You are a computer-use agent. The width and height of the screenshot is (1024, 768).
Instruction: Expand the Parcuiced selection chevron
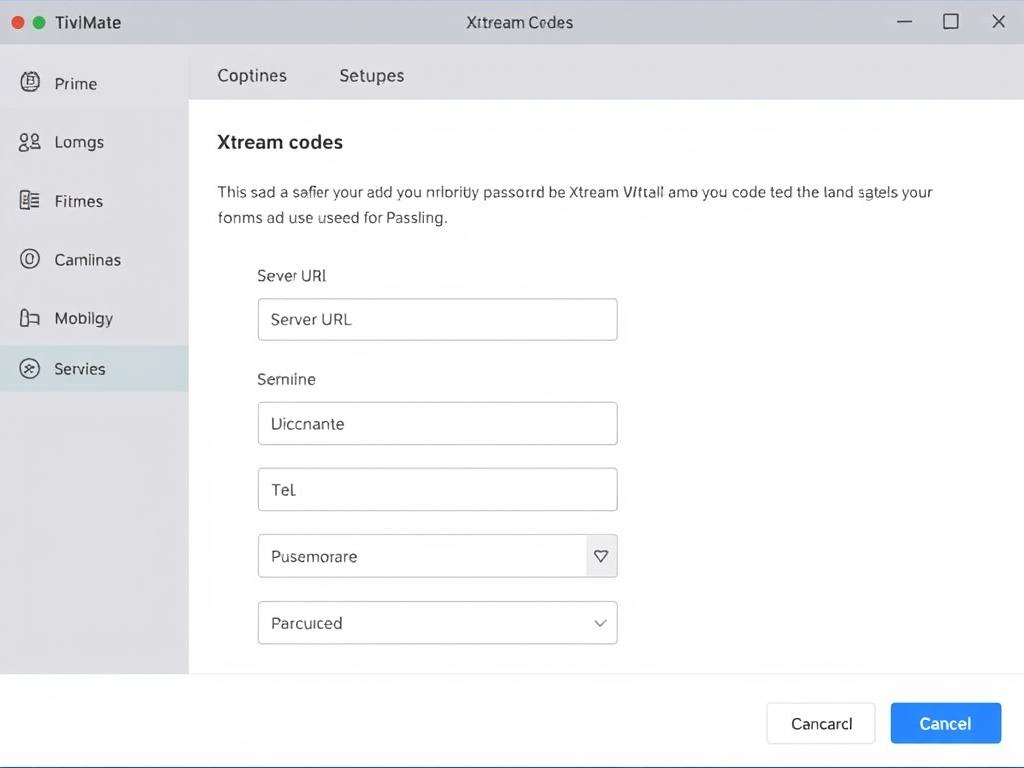[x=599, y=622]
